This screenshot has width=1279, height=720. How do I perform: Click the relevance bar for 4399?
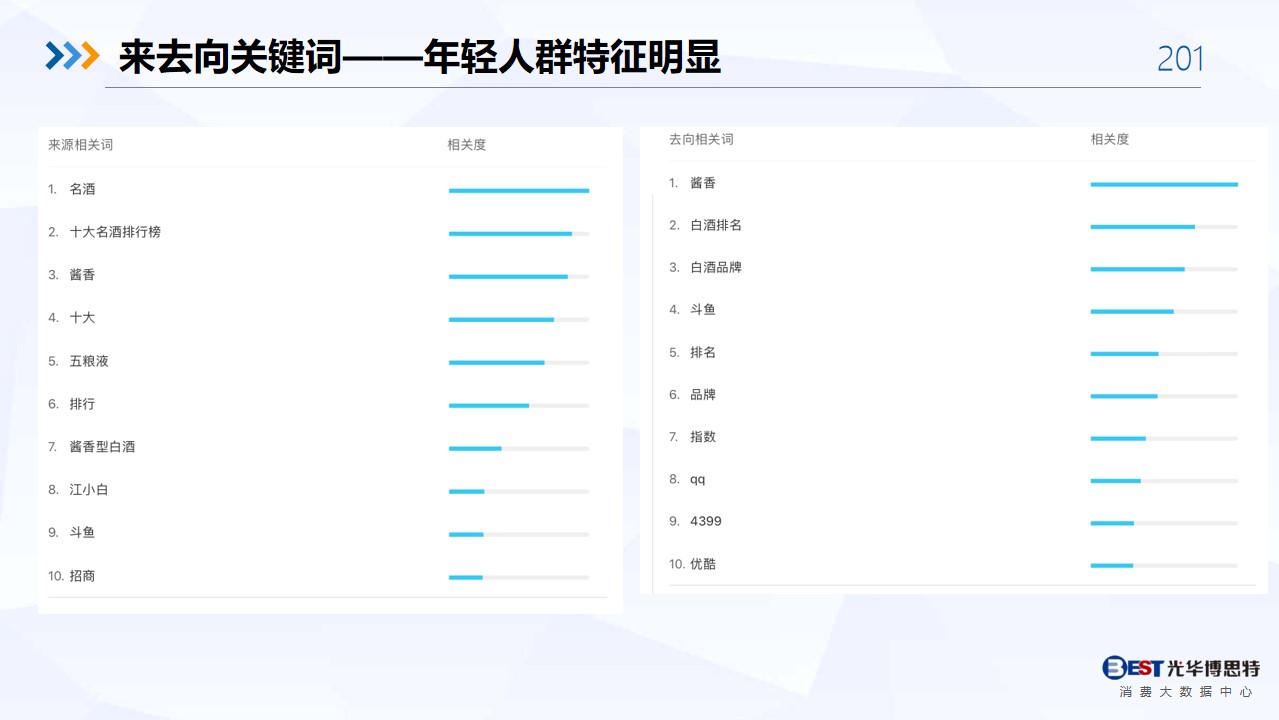tap(1164, 522)
